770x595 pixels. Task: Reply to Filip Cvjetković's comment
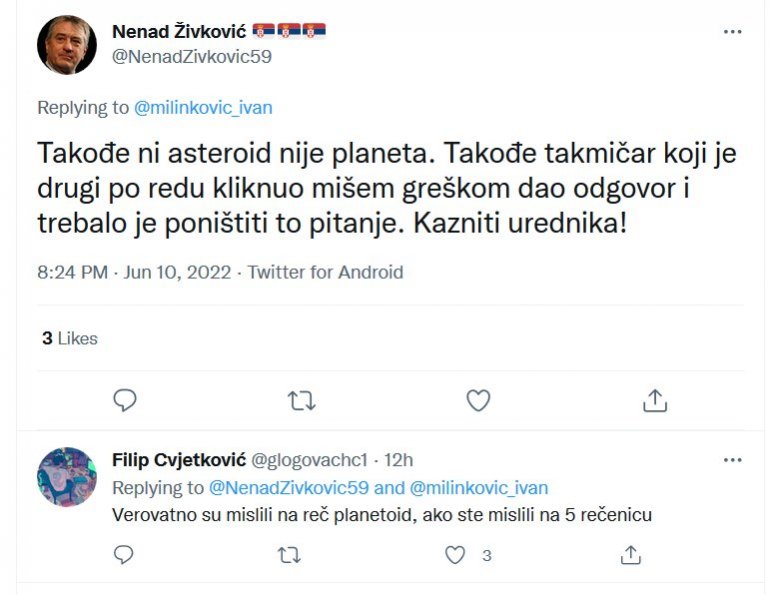[x=124, y=554]
